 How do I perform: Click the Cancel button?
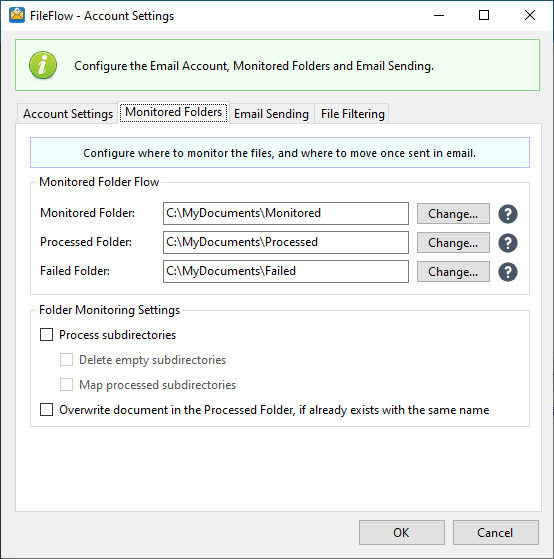[x=496, y=532]
